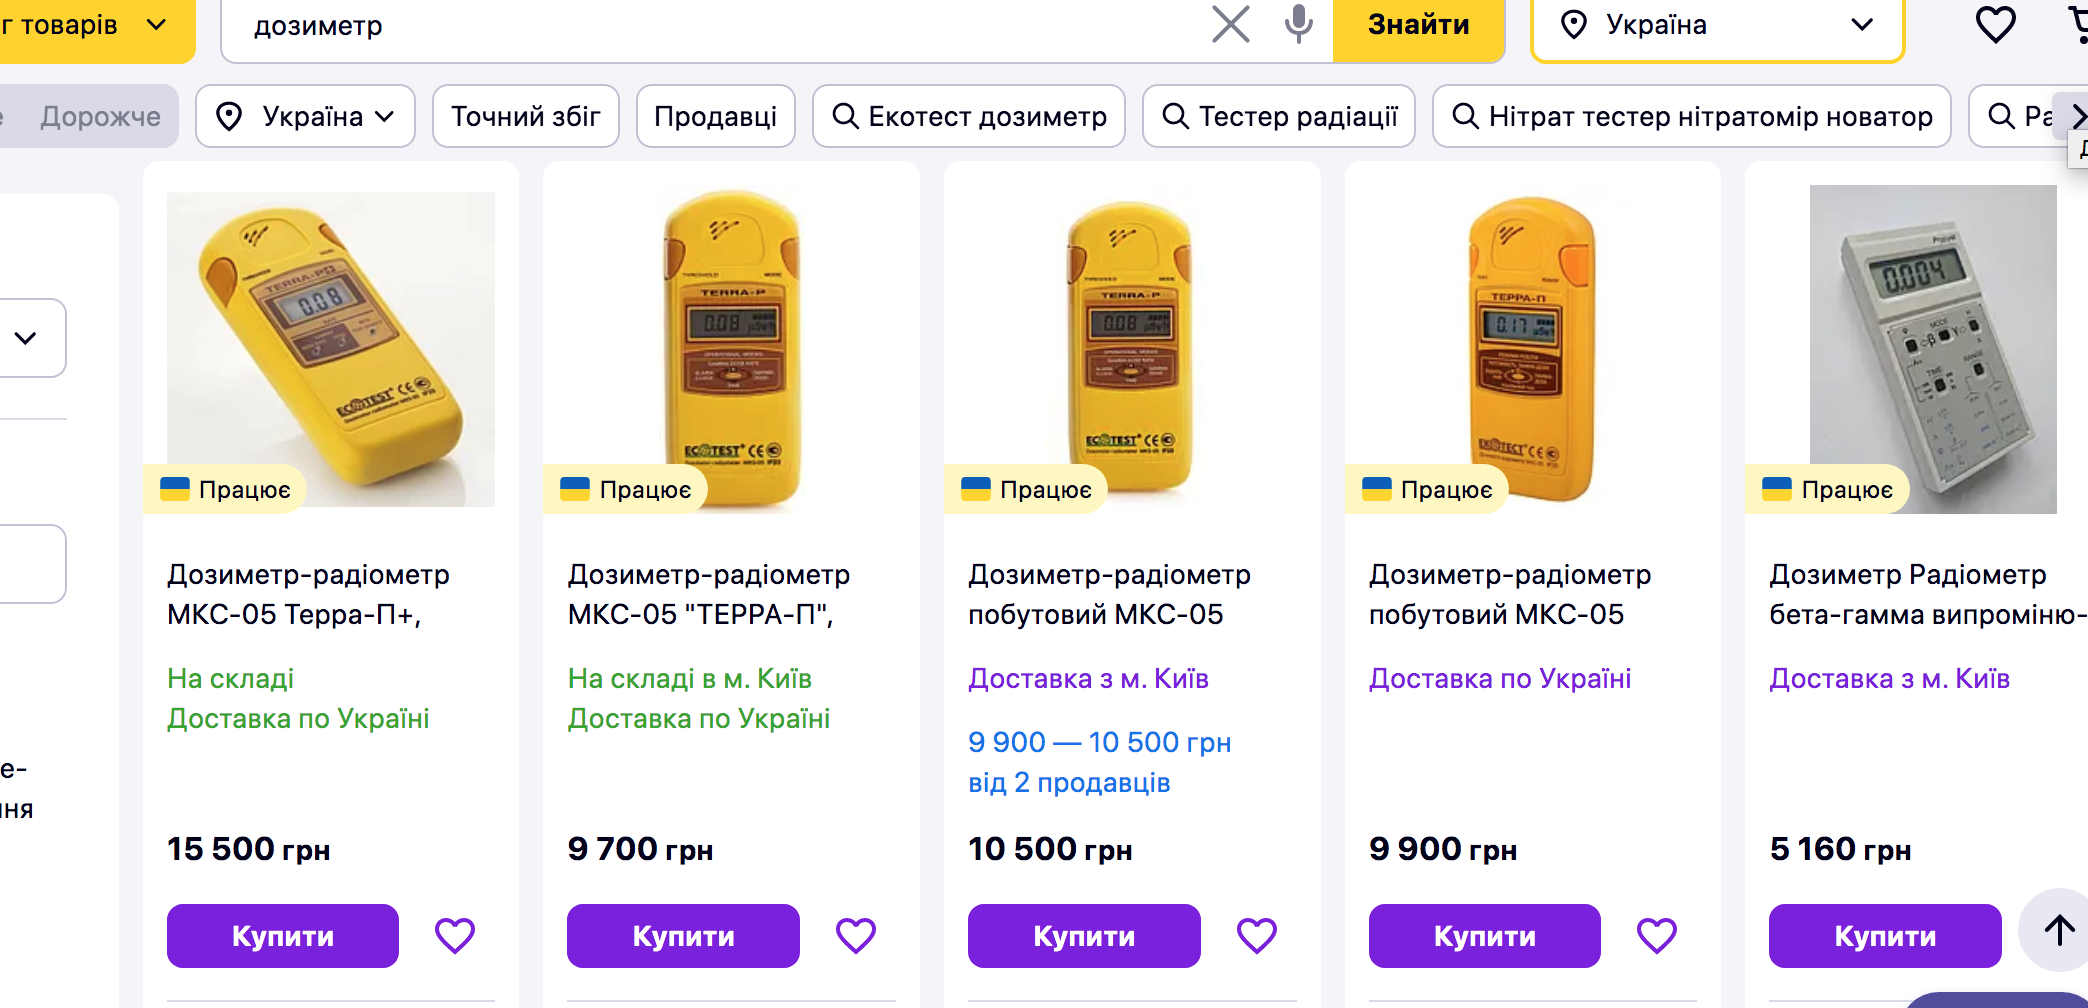This screenshot has width=2088, height=1008.
Task: Open the Продавці filter
Action: click(x=715, y=117)
